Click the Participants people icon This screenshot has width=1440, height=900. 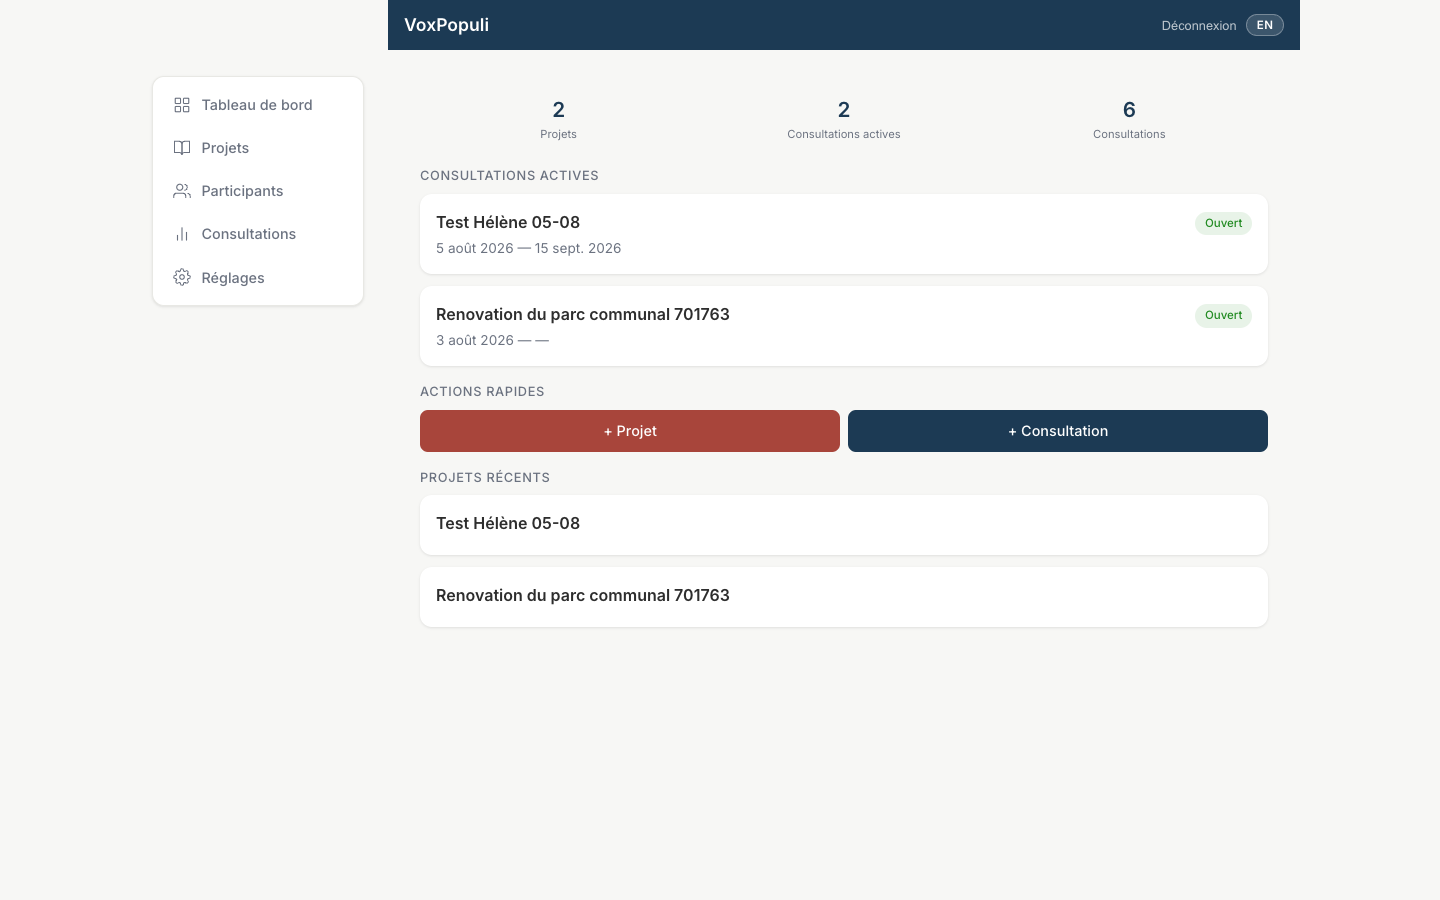pos(182,191)
